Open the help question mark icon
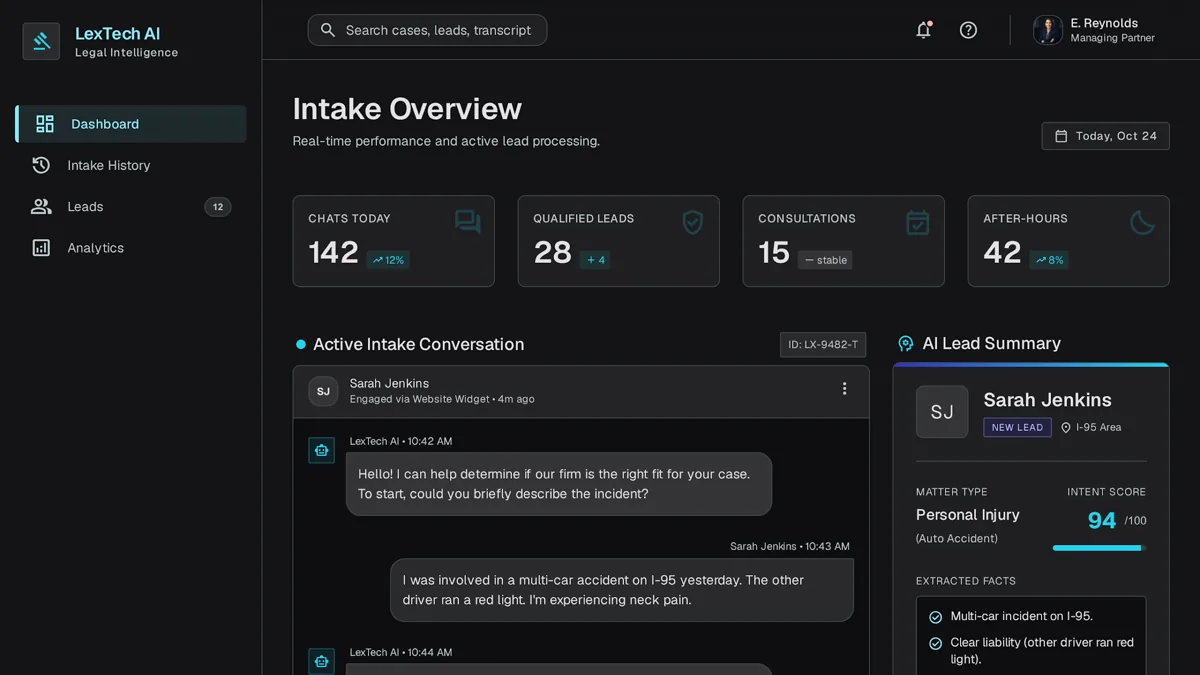 pos(968,30)
